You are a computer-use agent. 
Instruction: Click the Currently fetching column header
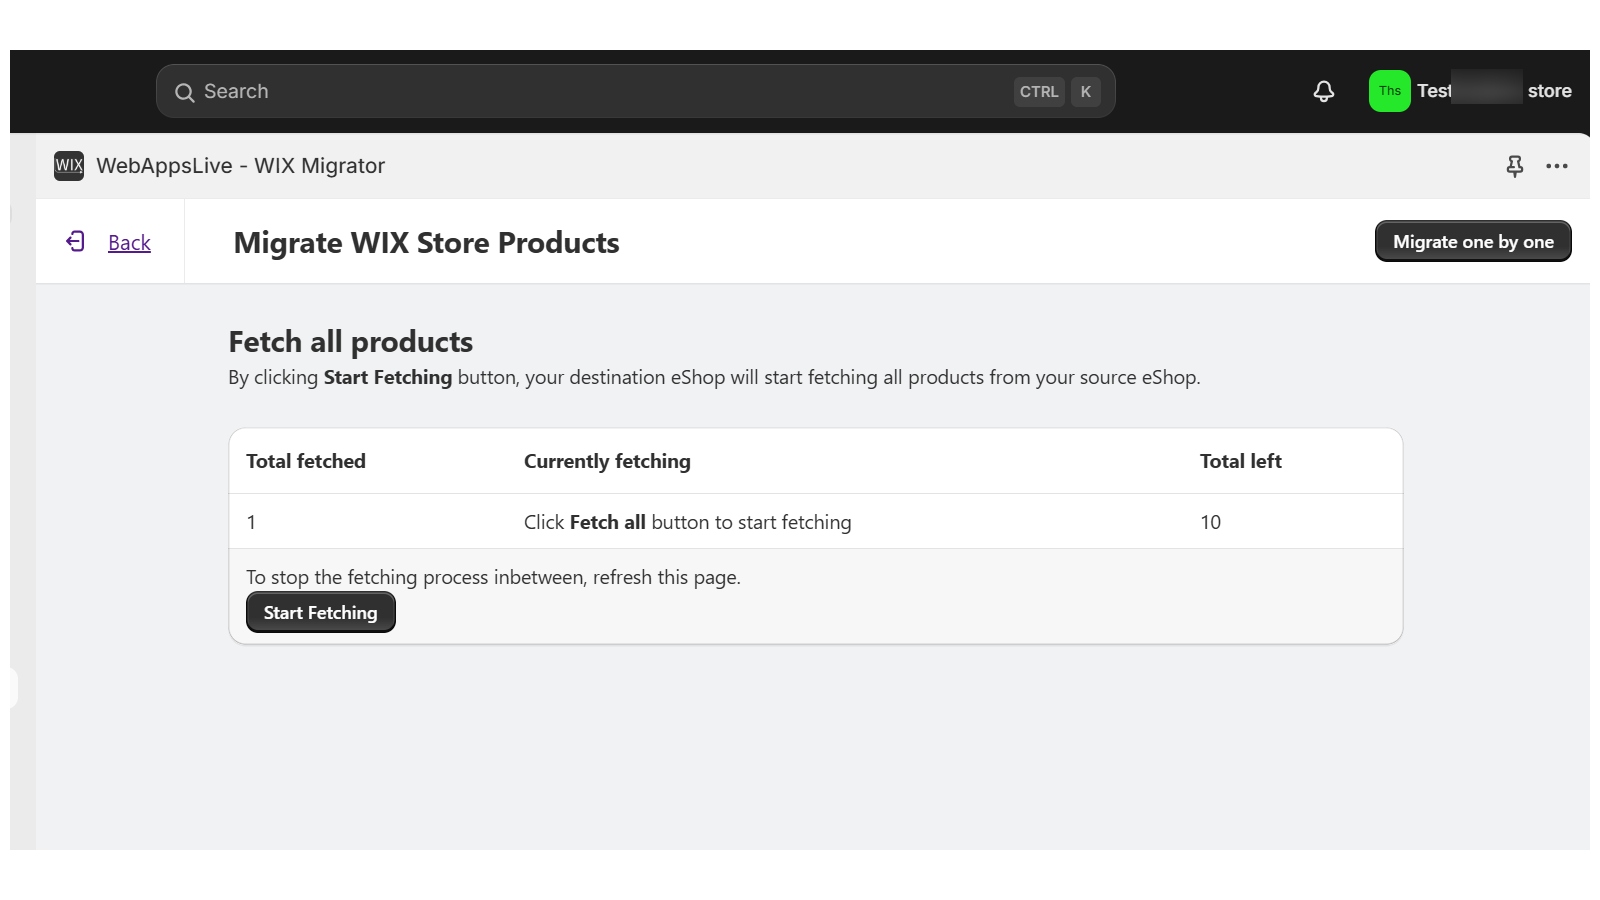click(x=607, y=461)
